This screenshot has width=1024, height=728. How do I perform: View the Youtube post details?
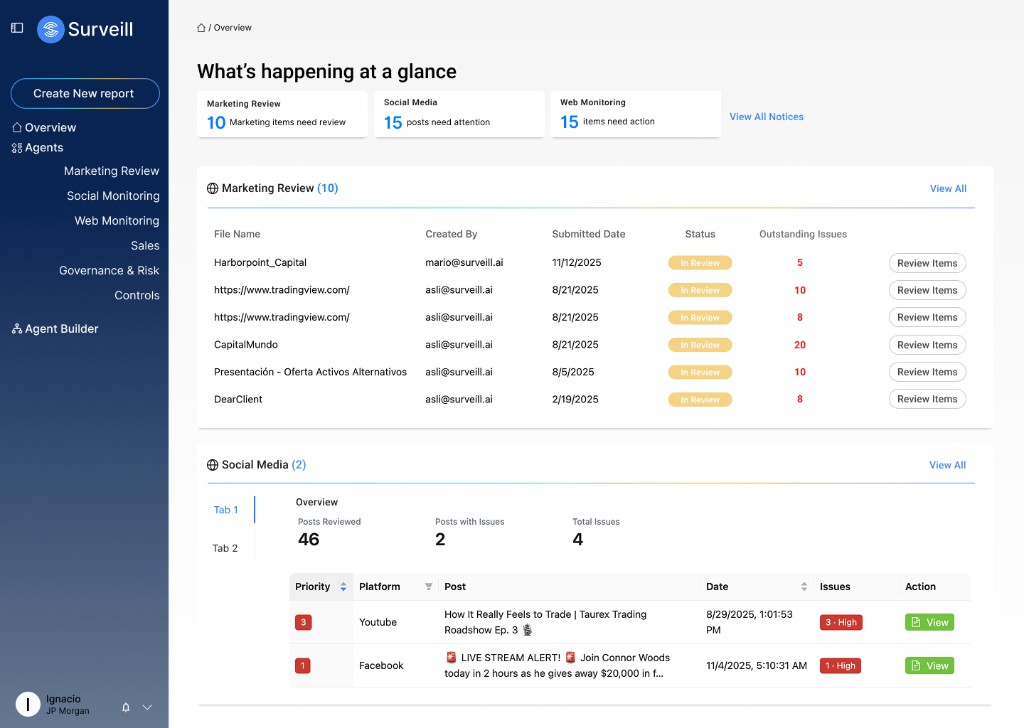(x=929, y=622)
